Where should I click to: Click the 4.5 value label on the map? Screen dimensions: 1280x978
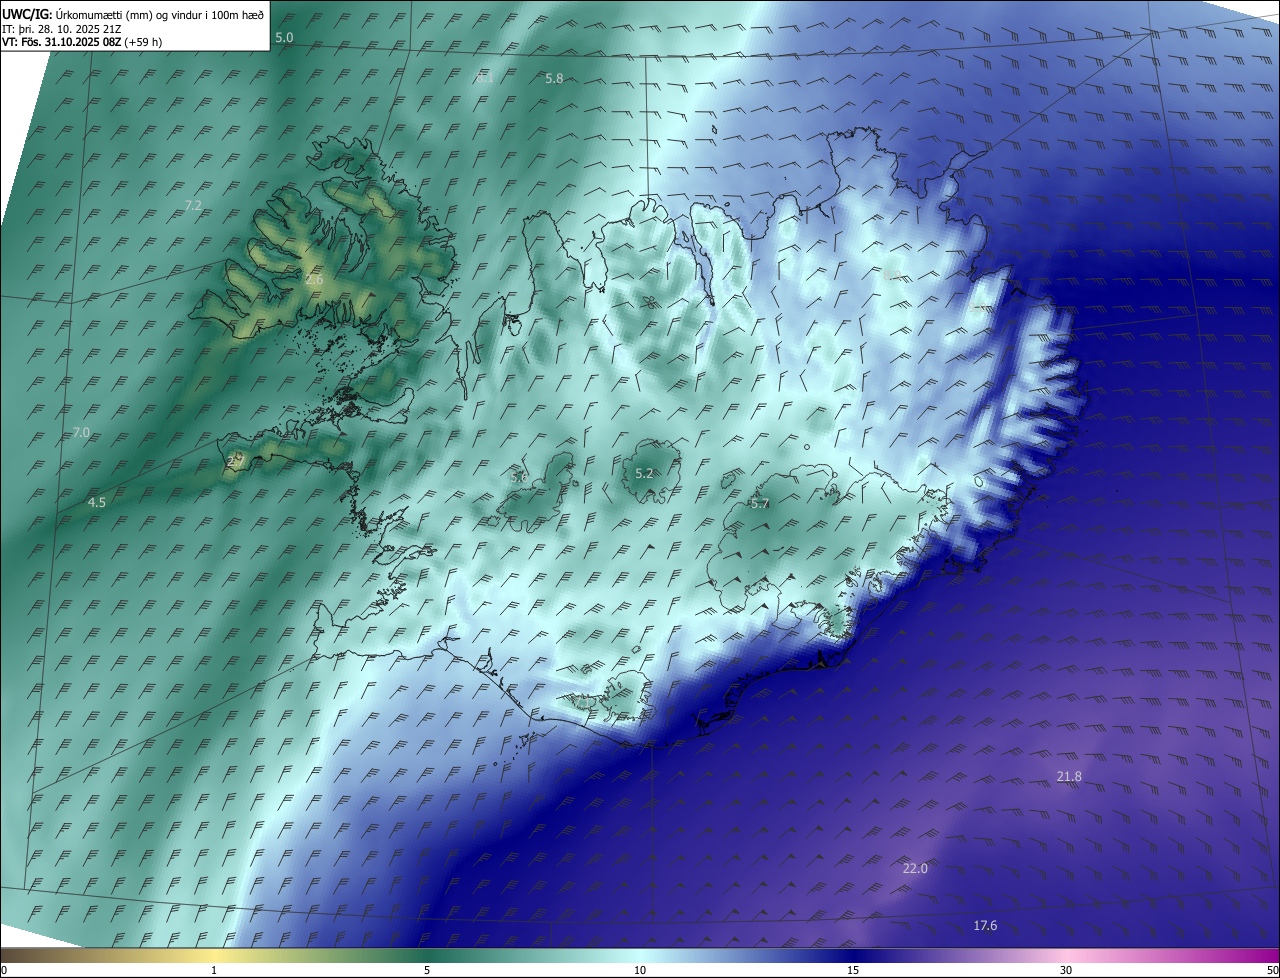tap(96, 502)
